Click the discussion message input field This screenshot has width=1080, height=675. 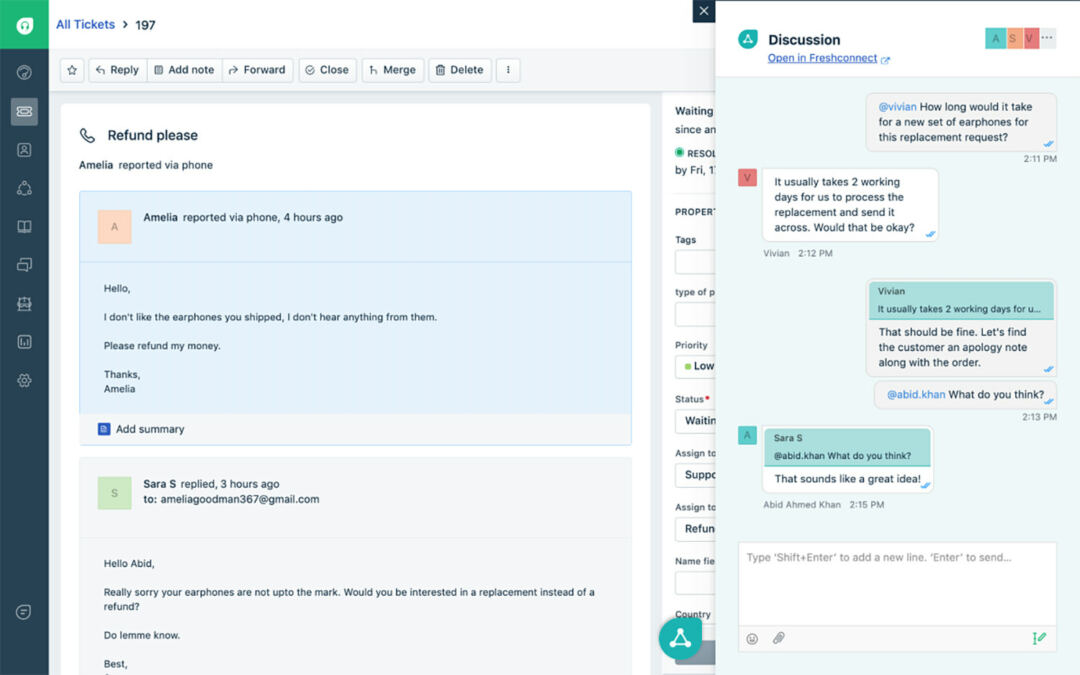[x=897, y=582]
